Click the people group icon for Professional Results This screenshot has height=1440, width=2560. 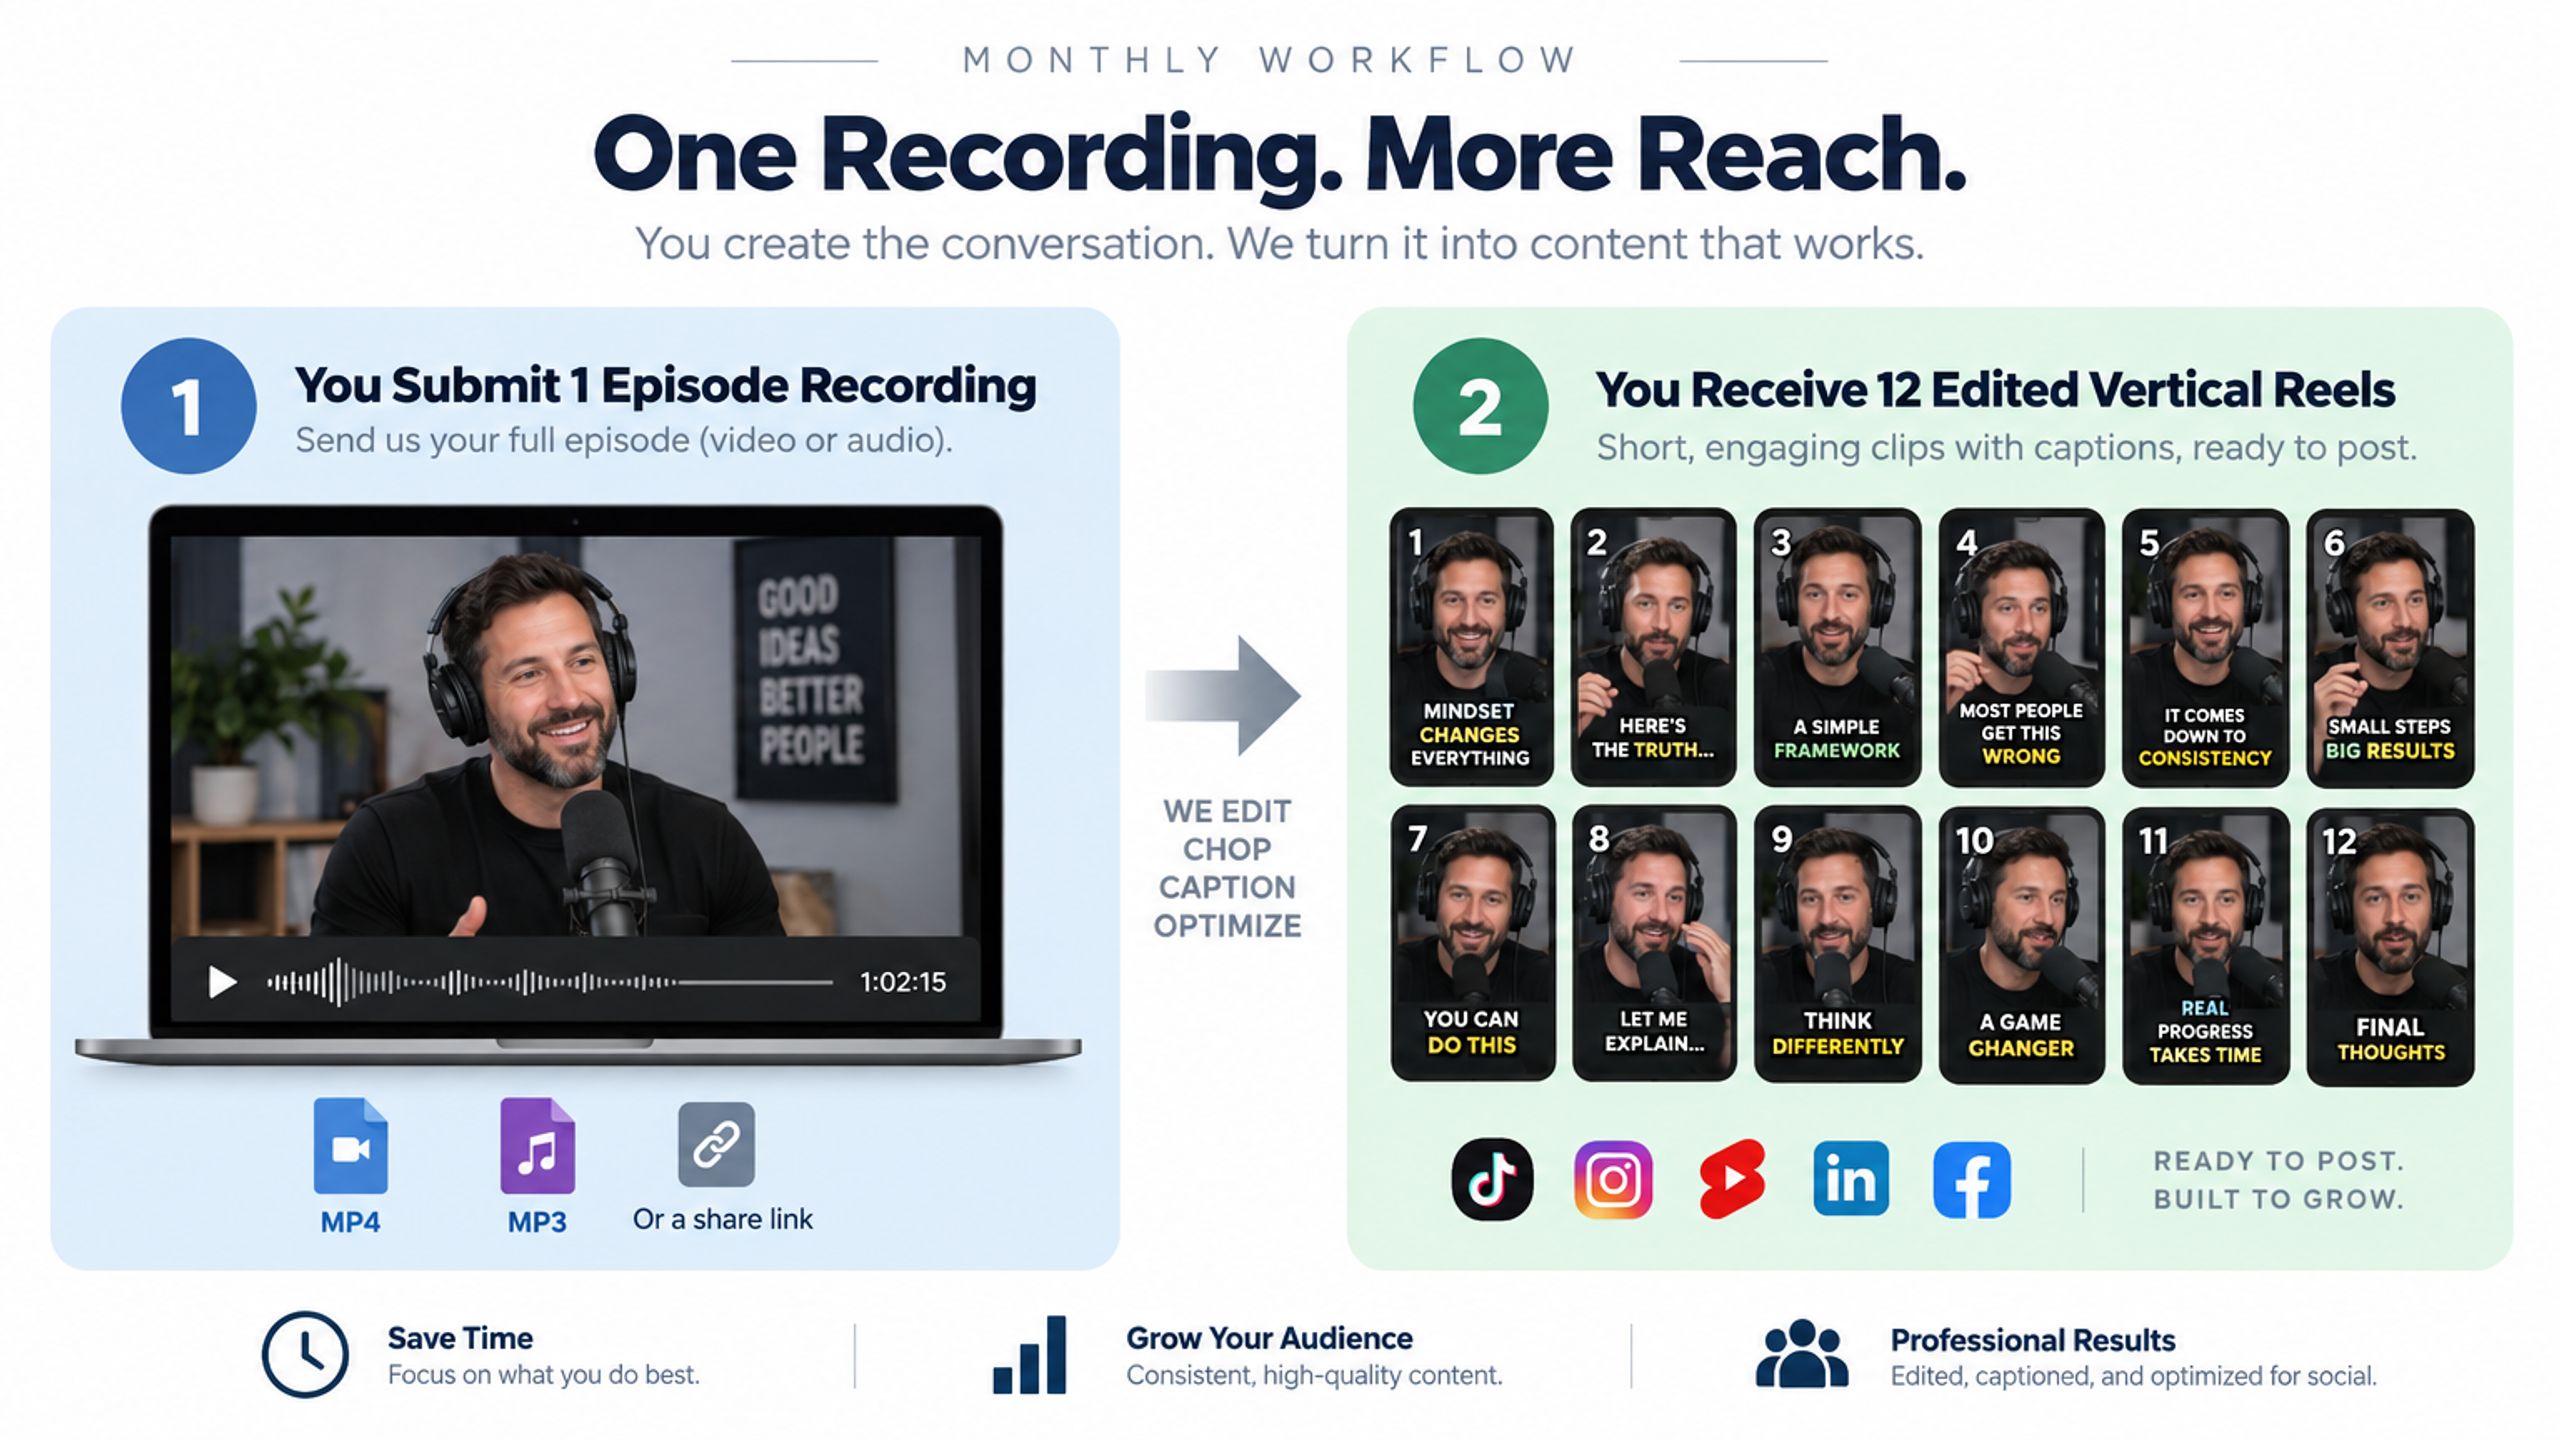pyautogui.click(x=1802, y=1353)
